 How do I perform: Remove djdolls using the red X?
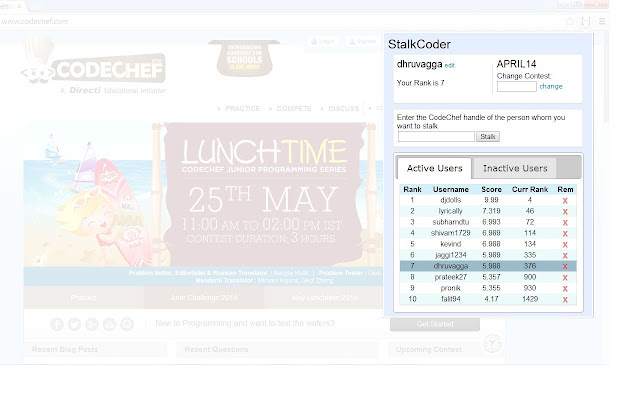tap(565, 200)
